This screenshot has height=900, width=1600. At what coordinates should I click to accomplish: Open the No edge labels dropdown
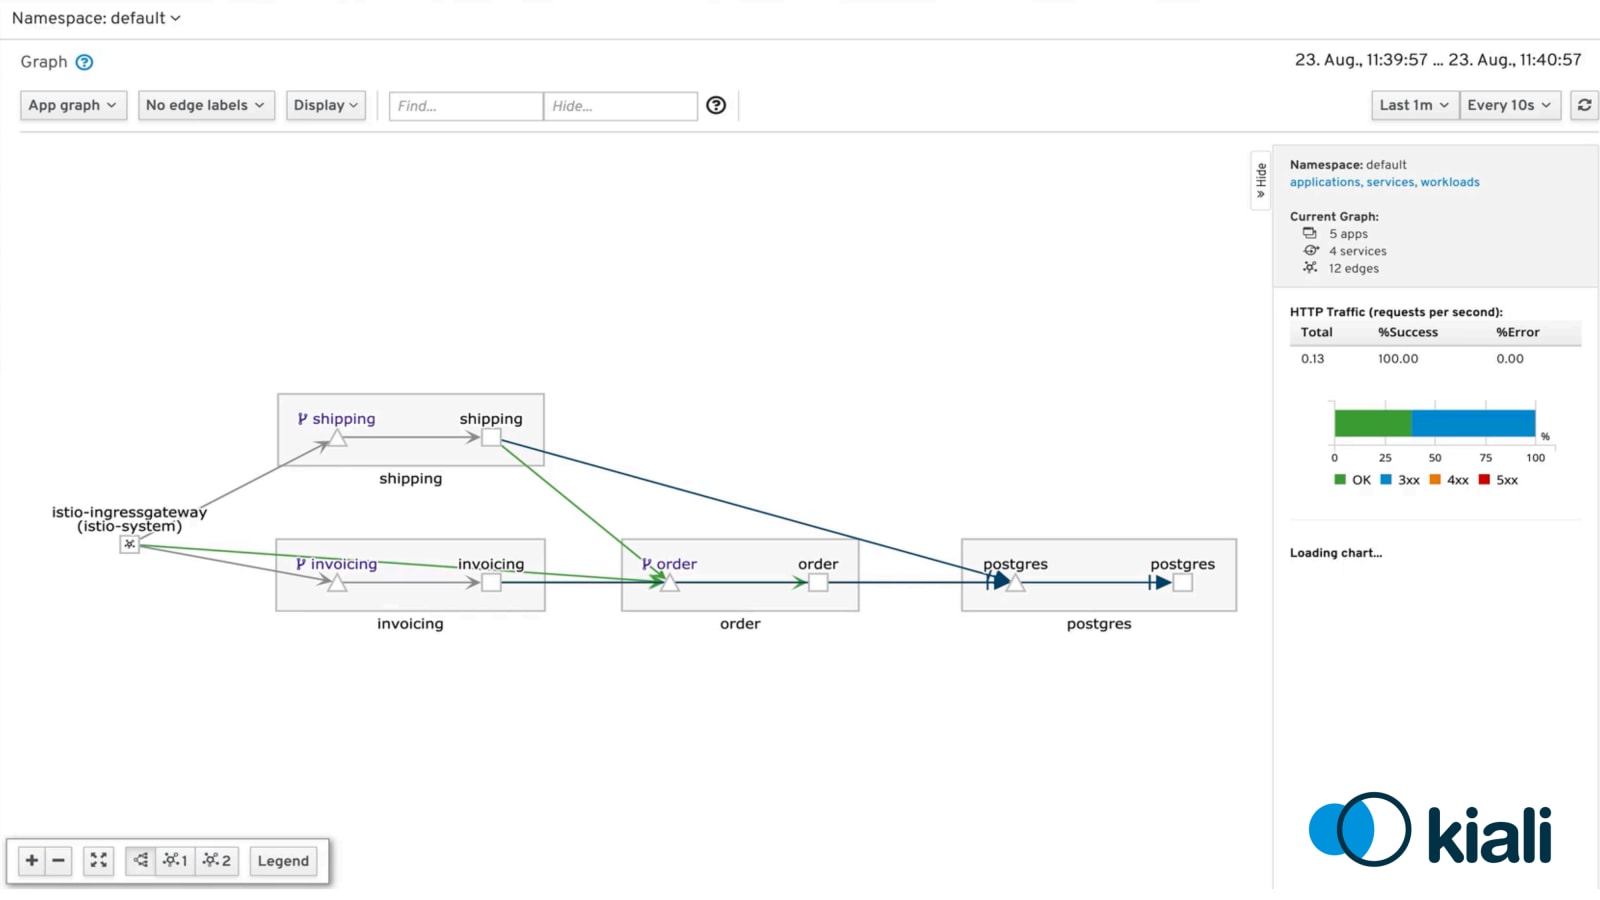[206, 105]
